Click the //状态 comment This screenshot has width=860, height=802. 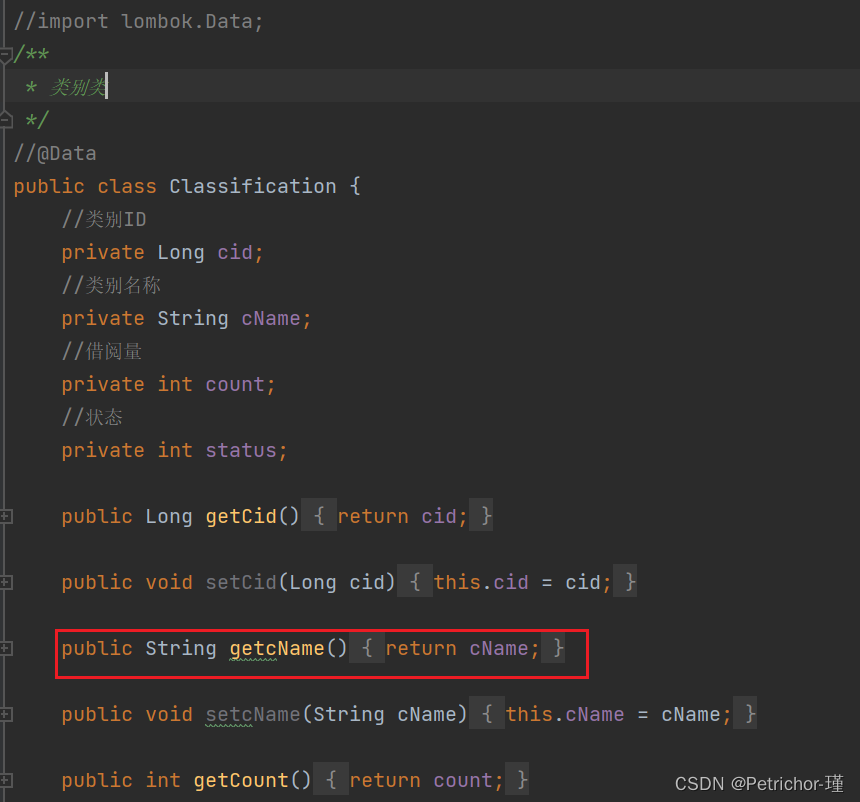92,417
